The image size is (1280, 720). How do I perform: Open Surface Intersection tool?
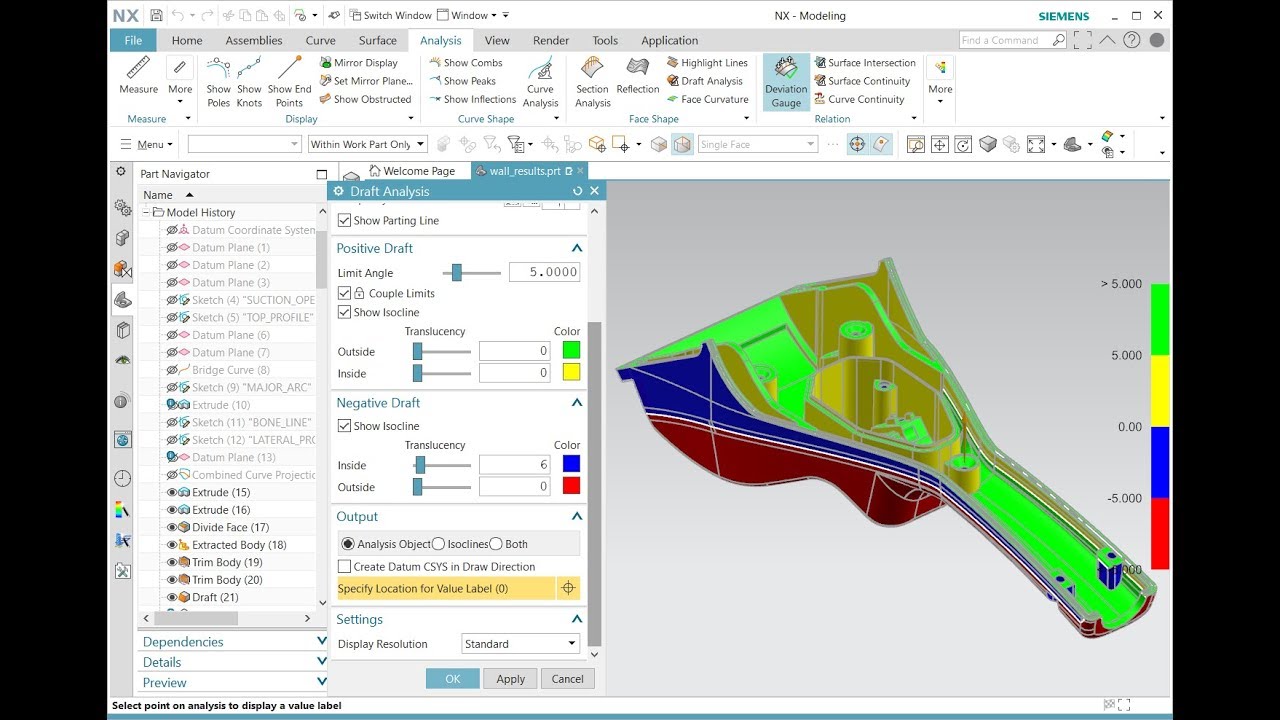click(x=865, y=62)
